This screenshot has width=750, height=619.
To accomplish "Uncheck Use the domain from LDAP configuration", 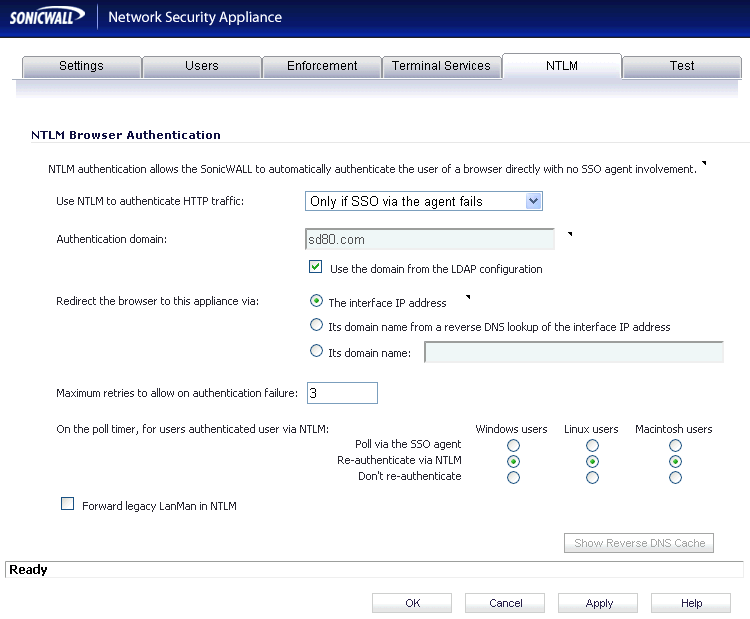I will (x=316, y=268).
